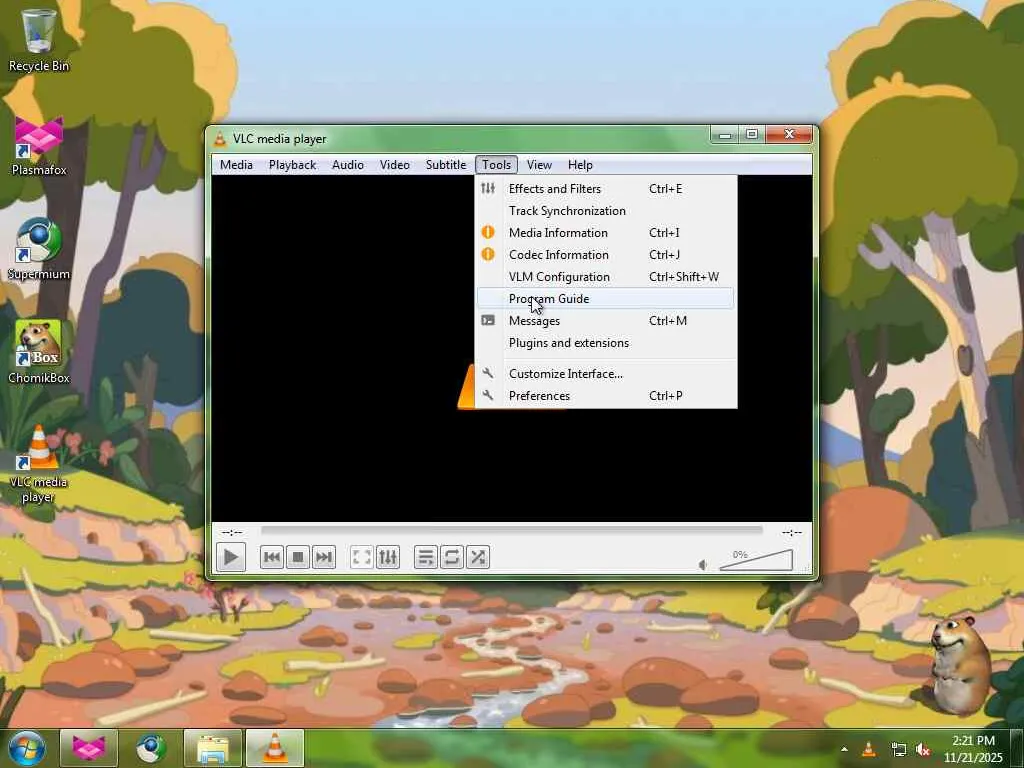
Task: Open the Audio menu
Action: [347, 165]
